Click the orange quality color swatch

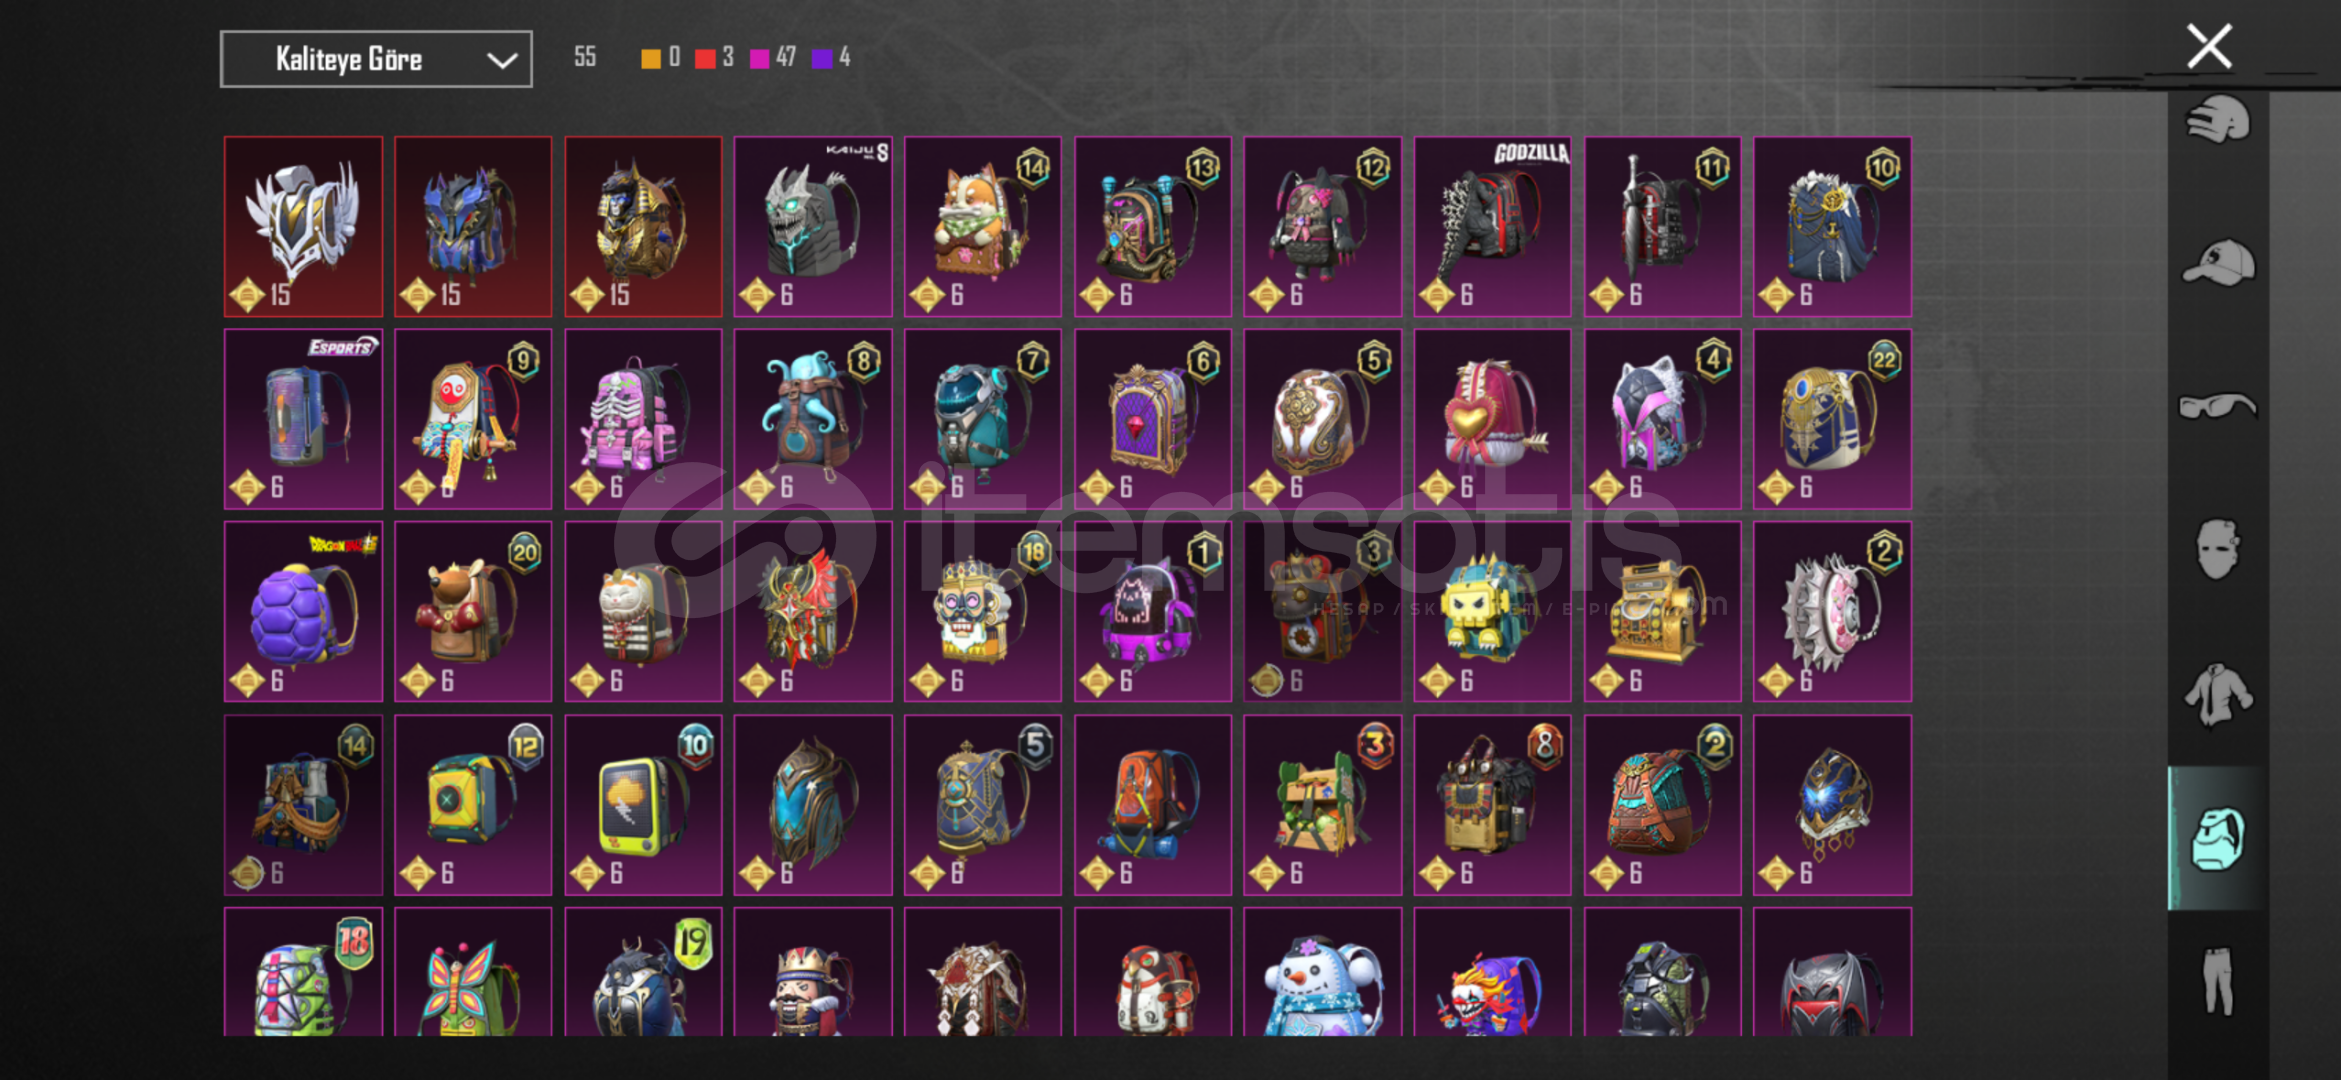tap(651, 58)
